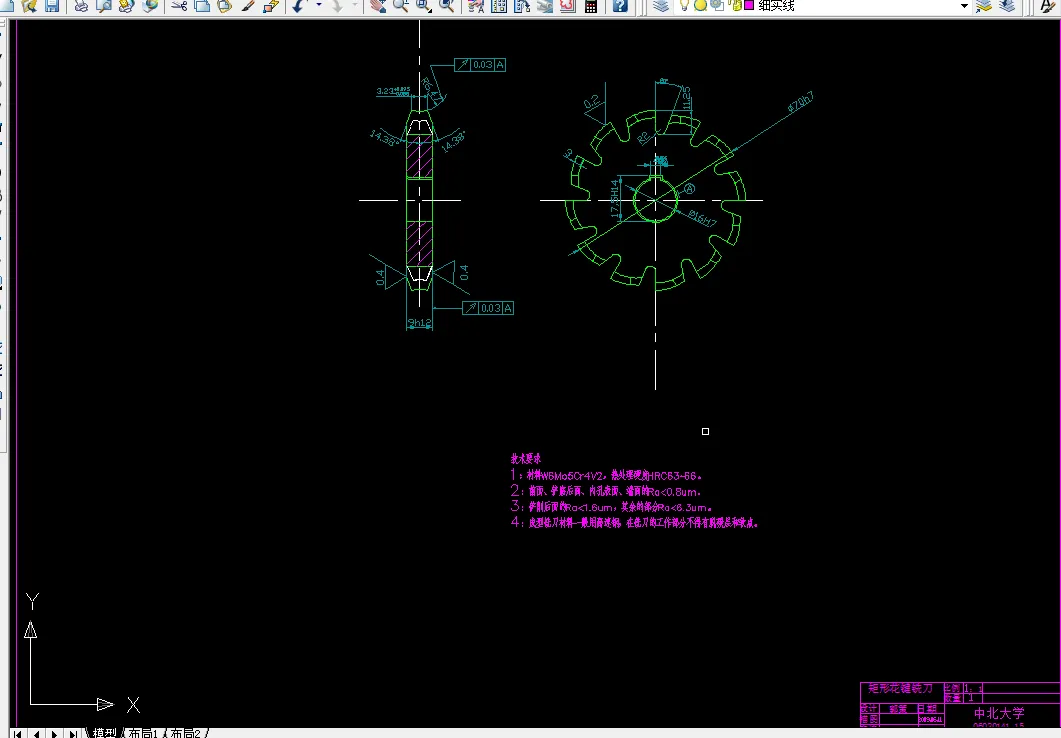Select requirement line 3 with Ra<1.6um

tap(611, 507)
